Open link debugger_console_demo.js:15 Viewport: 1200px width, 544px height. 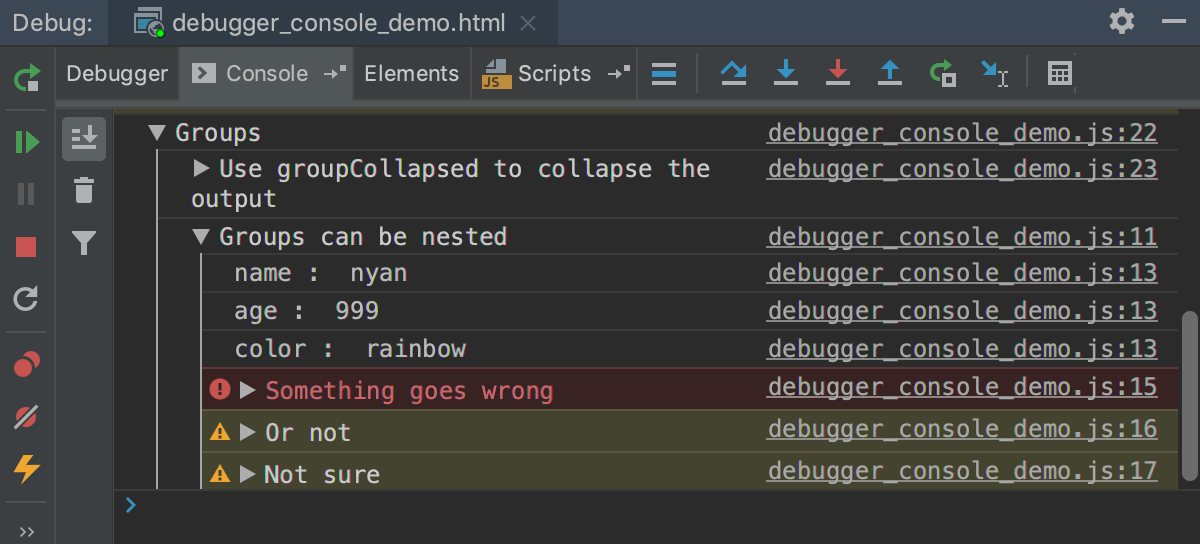962,387
